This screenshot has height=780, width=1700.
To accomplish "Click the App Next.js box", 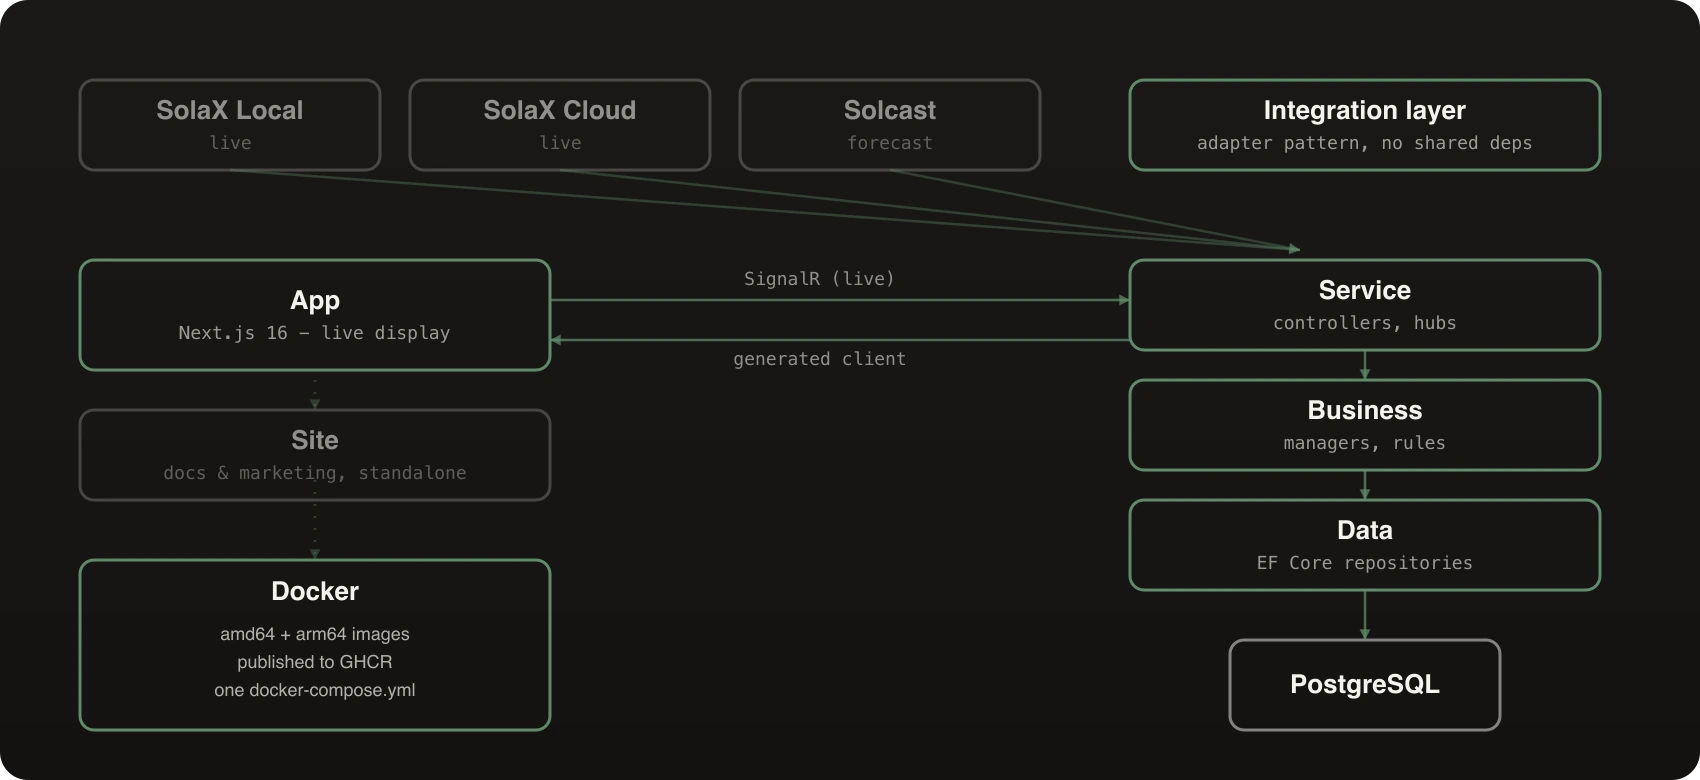I will pyautogui.click(x=315, y=315).
